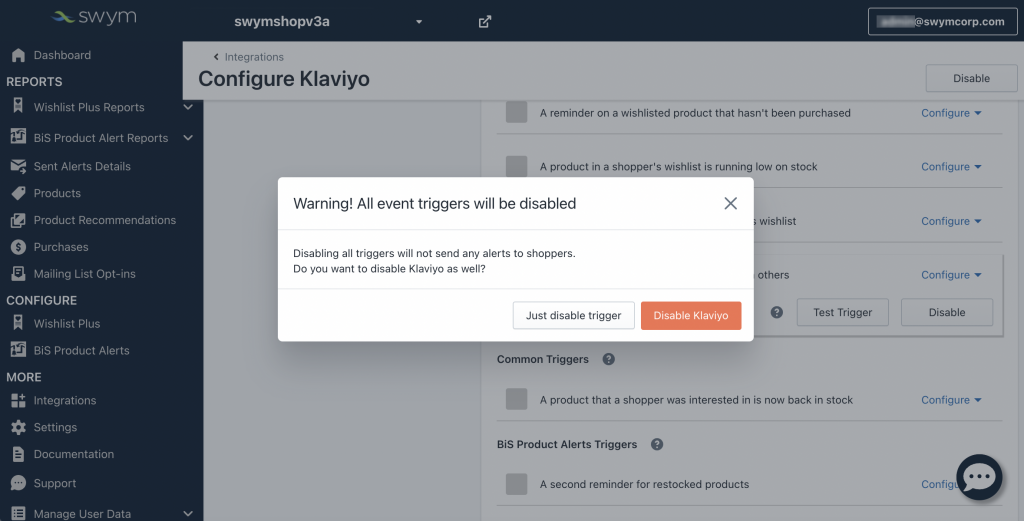Expand Configure for low on stock trigger
This screenshot has width=1024, height=521.
pos(952,166)
